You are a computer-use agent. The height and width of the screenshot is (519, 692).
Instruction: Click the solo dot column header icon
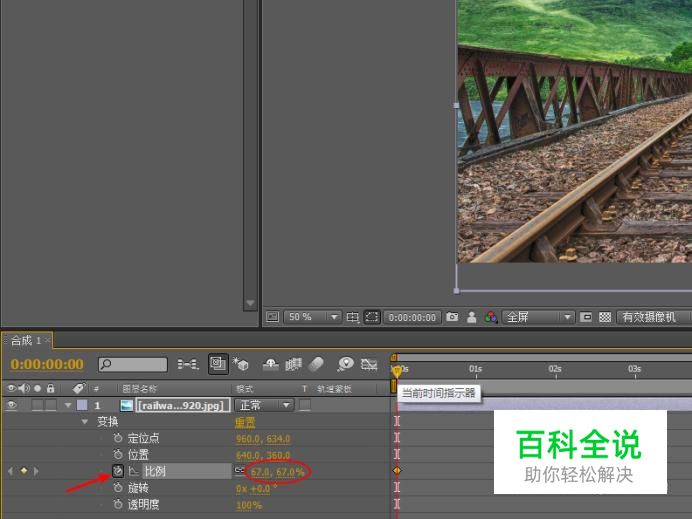click(x=38, y=388)
